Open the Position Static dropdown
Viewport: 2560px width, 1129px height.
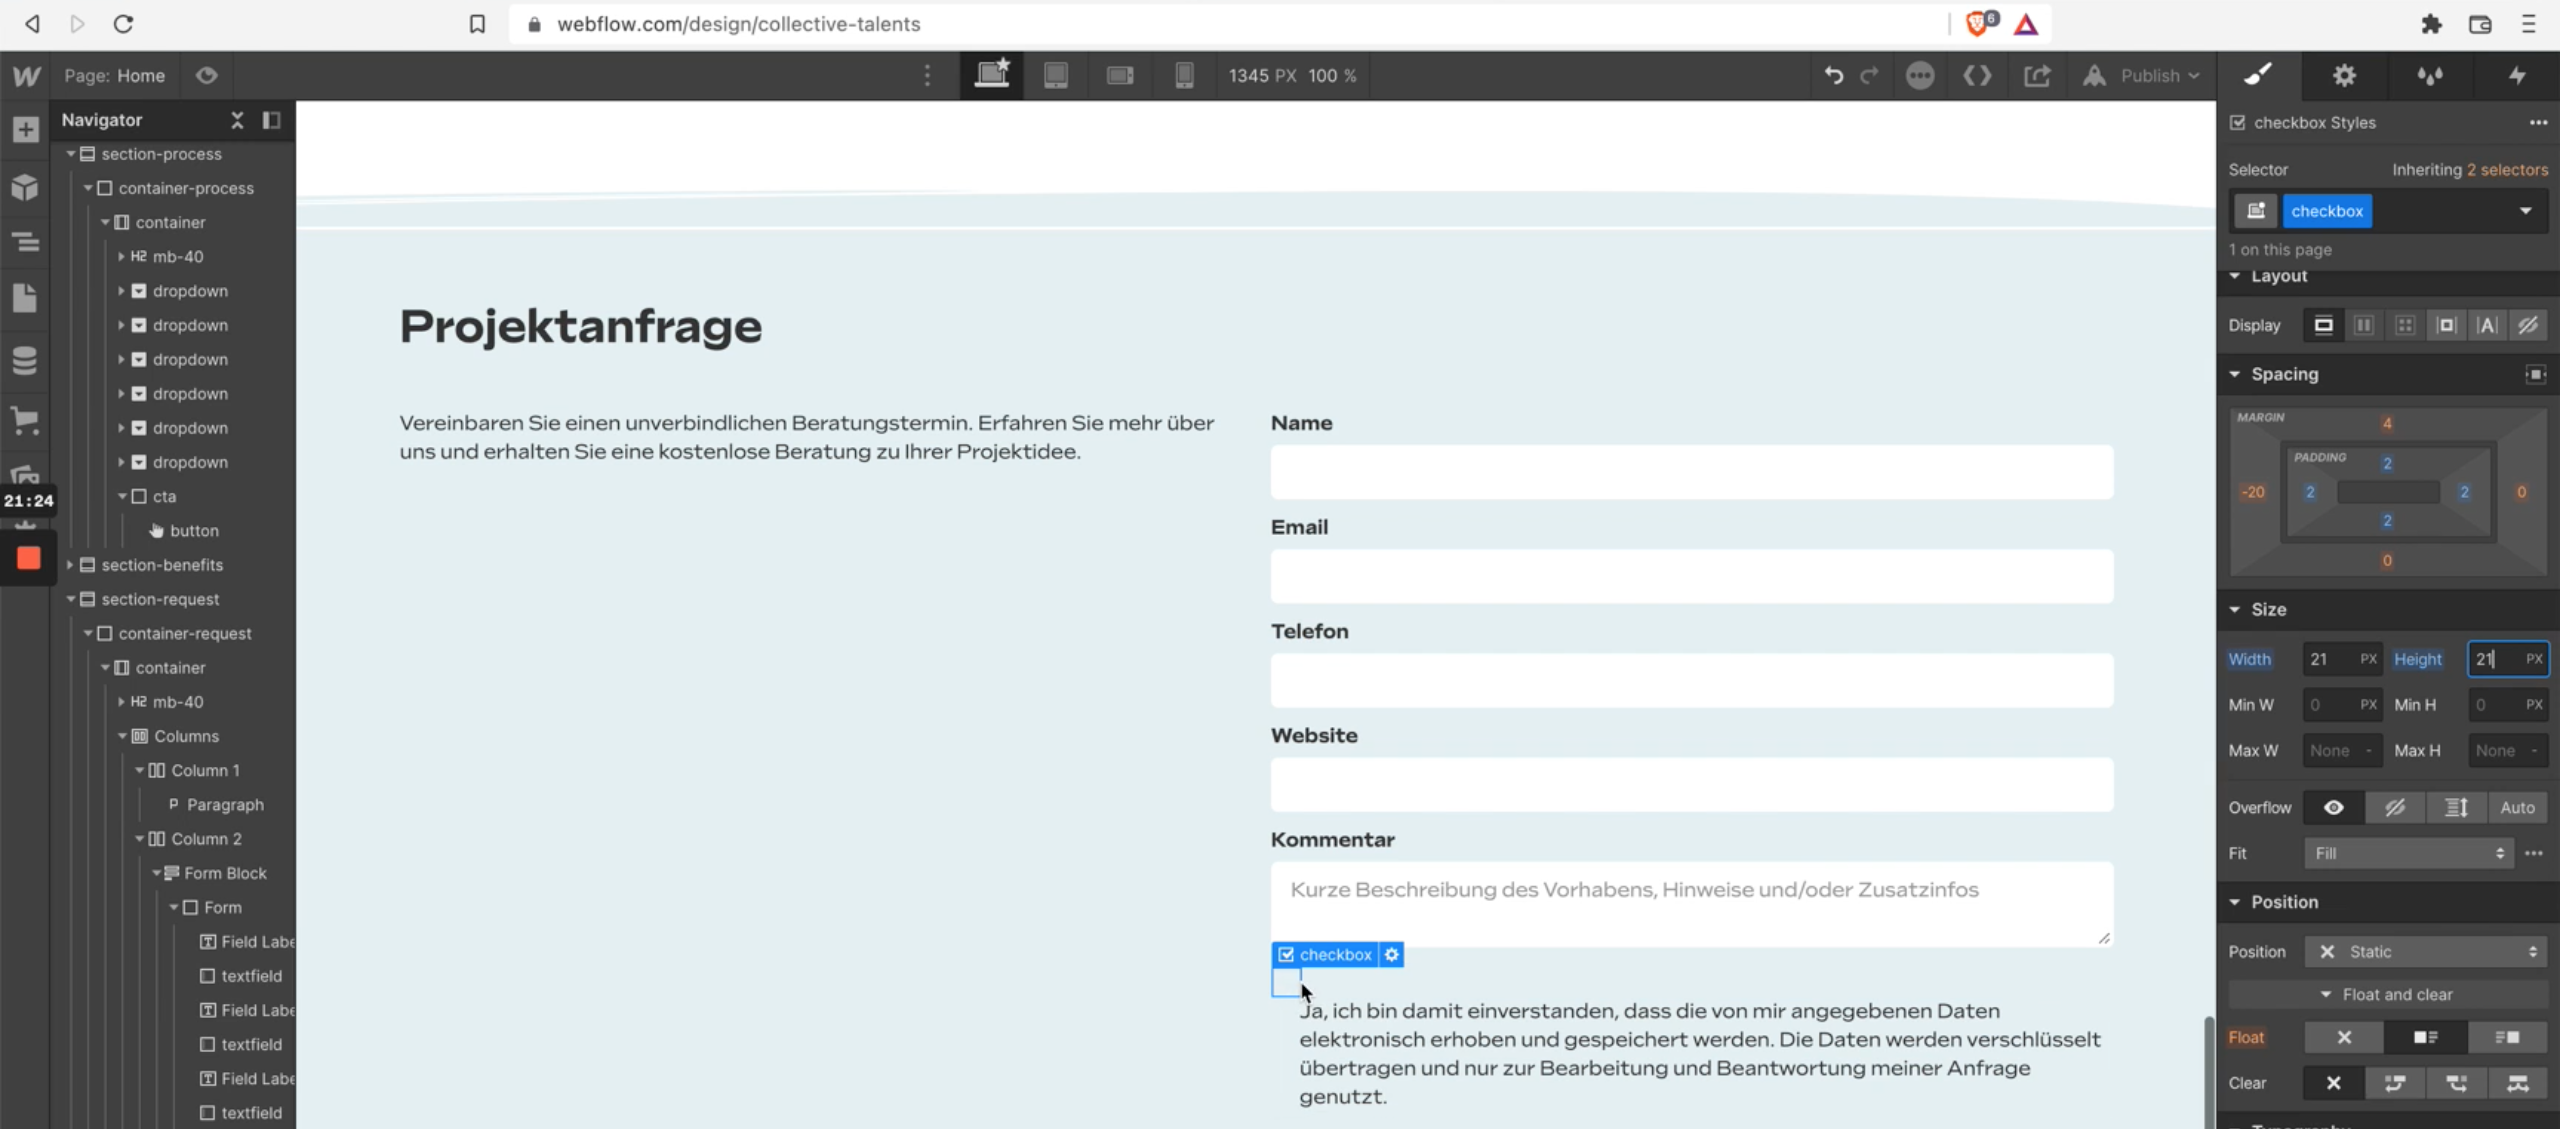2426,952
